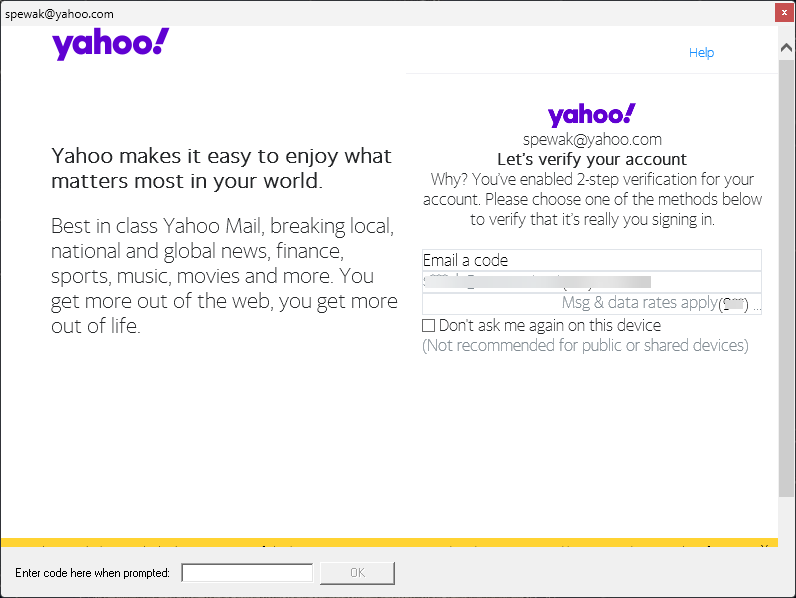Choose the "Msg & data rates apply" text option

[x=591, y=303]
